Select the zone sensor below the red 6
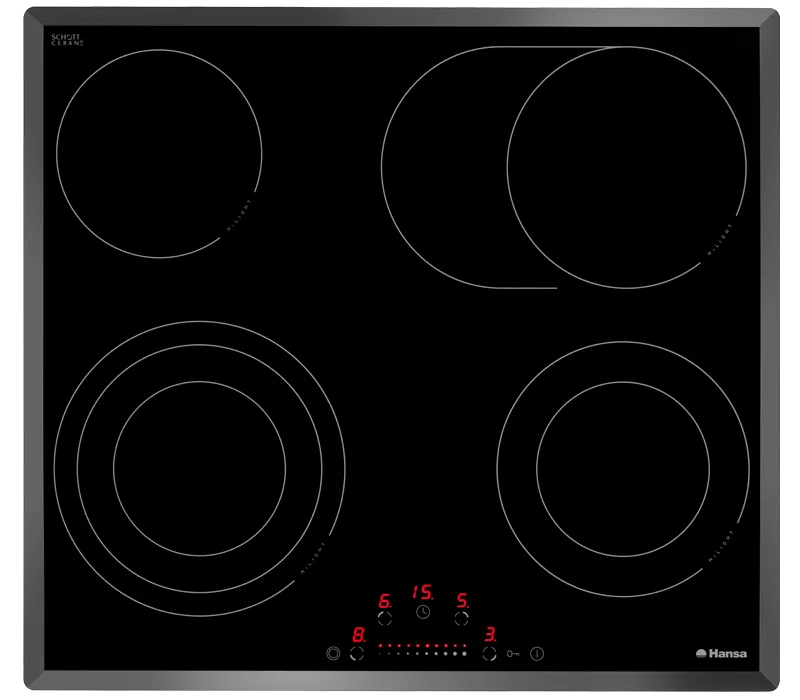Image resolution: width=800 pixels, height=700 pixels. coord(385,619)
